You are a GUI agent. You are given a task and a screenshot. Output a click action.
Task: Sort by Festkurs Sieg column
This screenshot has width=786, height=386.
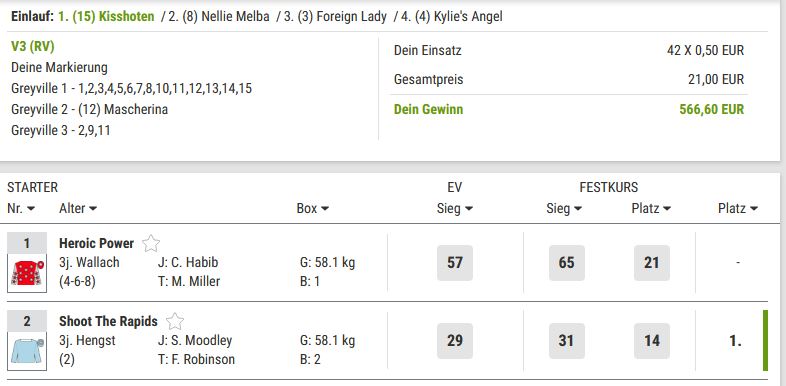(x=564, y=209)
